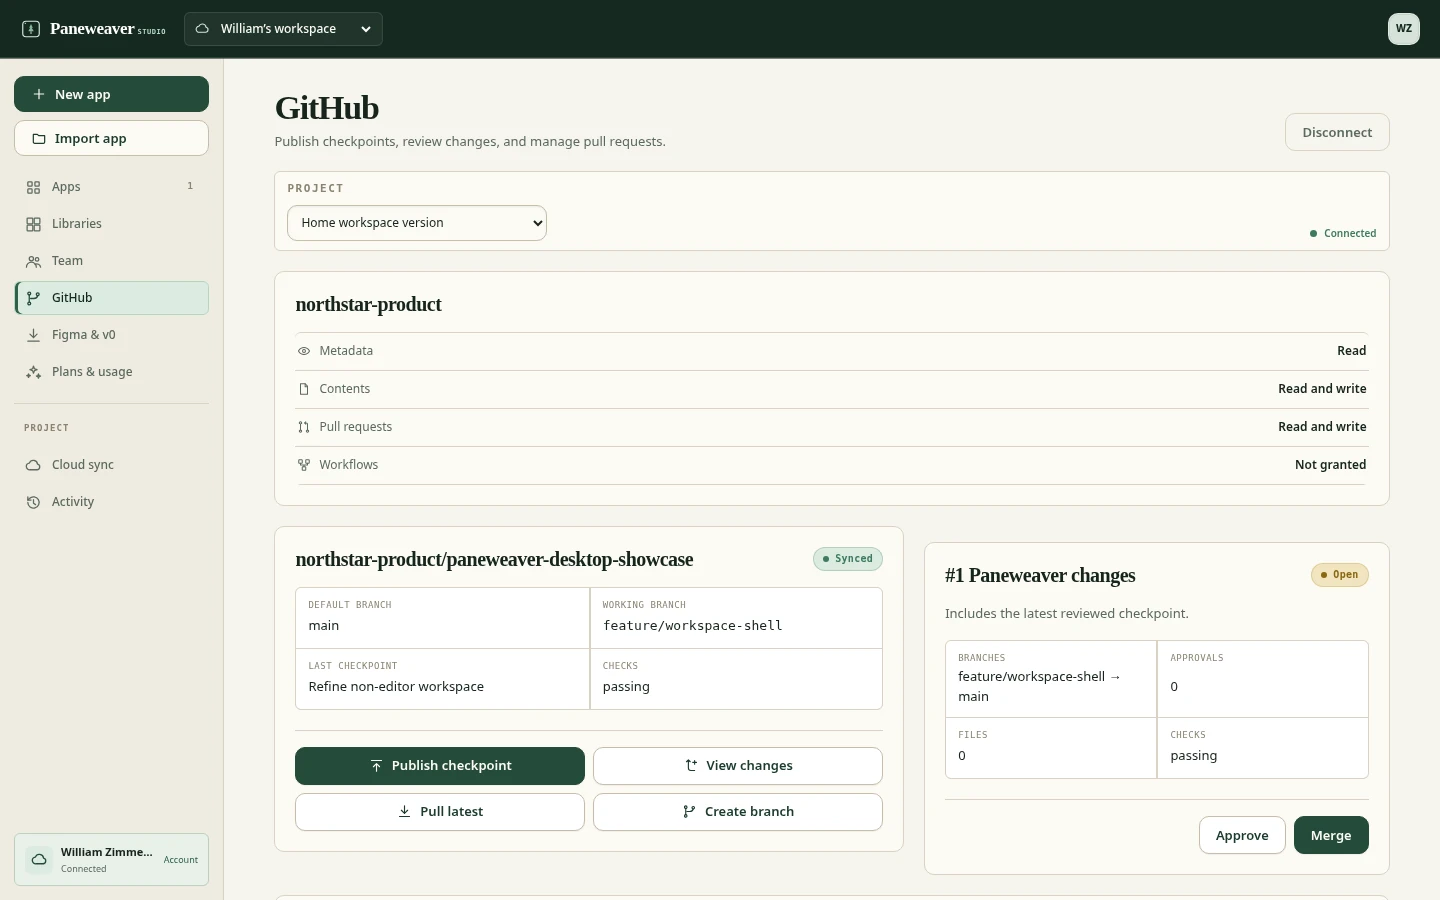Screen dimensions: 1440x900
Task: Click the GitHub branch icon in the sidebar
Action: pos(33,298)
